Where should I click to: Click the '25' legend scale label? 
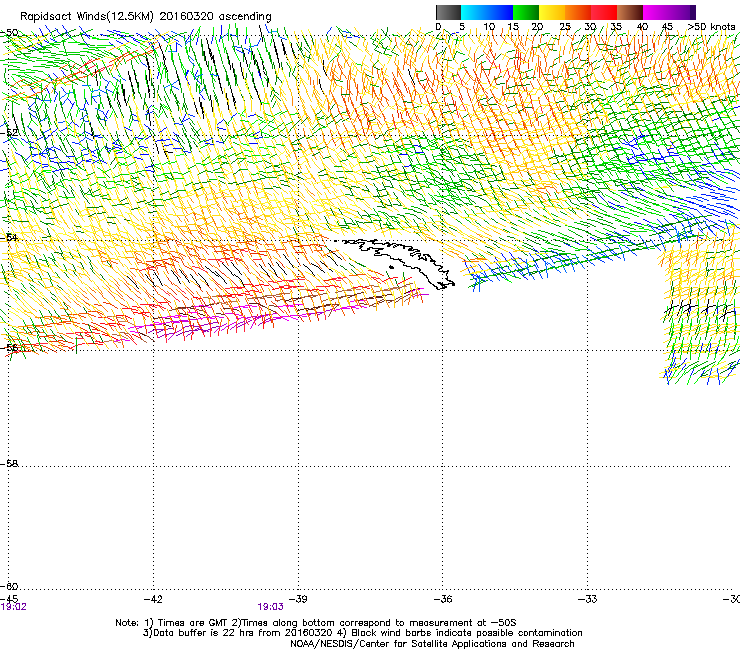click(565, 26)
